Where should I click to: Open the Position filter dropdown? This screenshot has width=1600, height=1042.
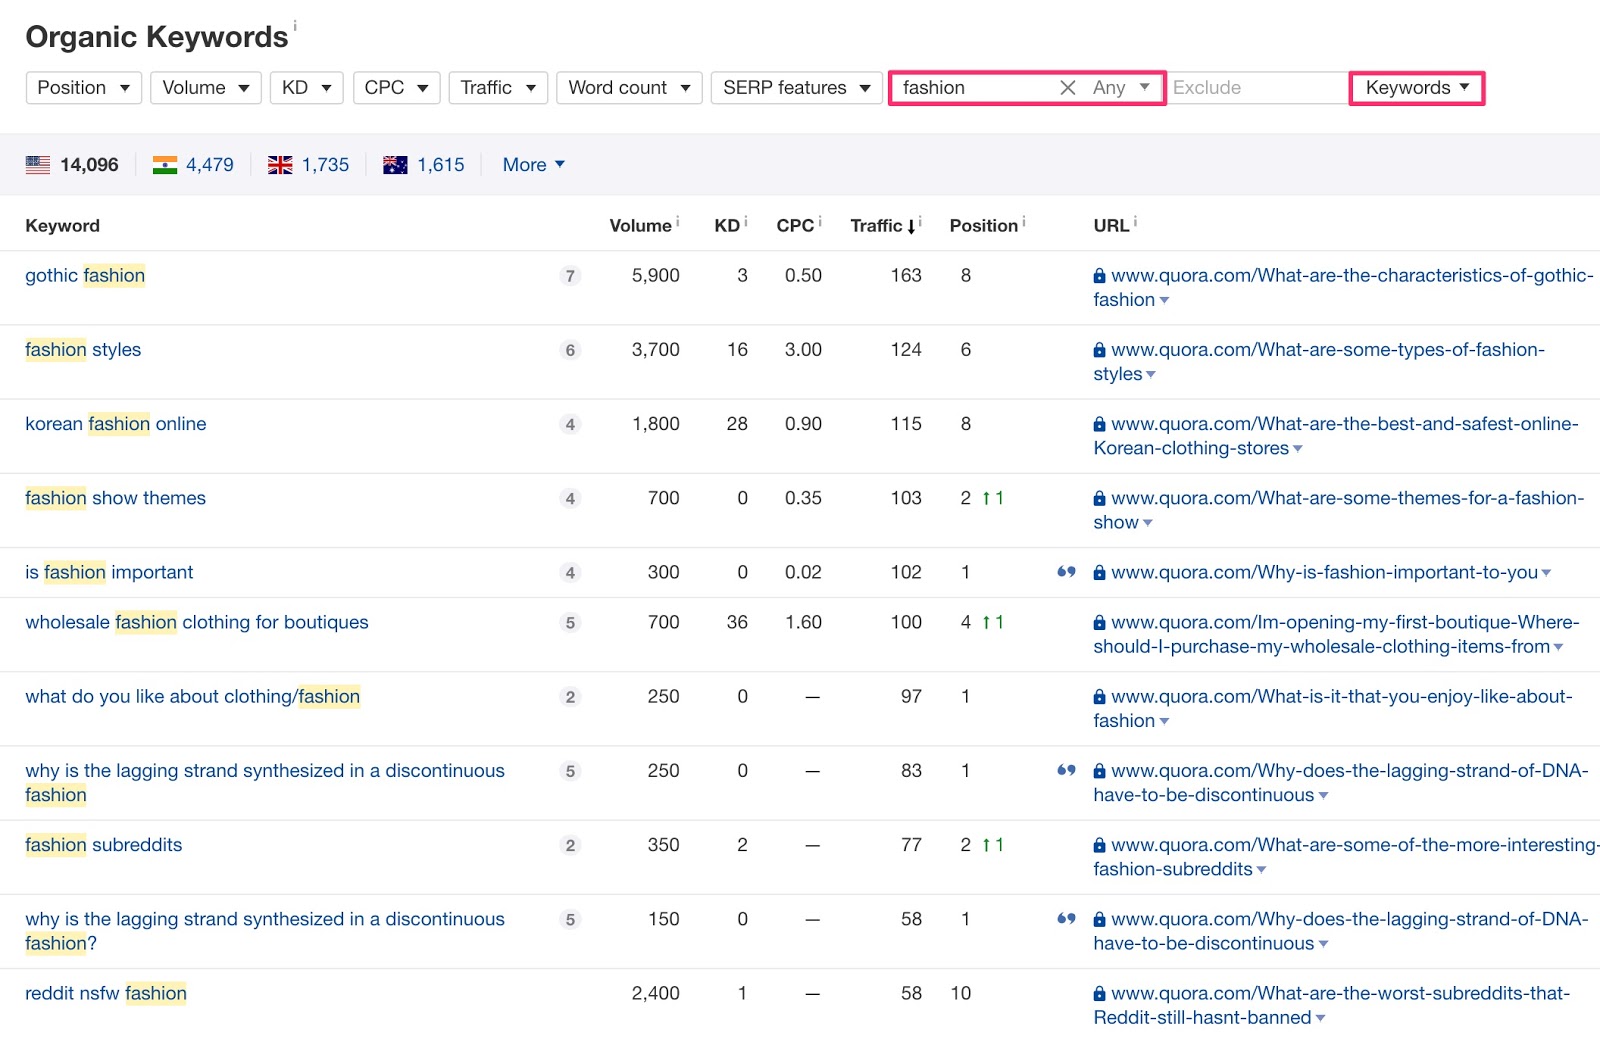point(83,88)
